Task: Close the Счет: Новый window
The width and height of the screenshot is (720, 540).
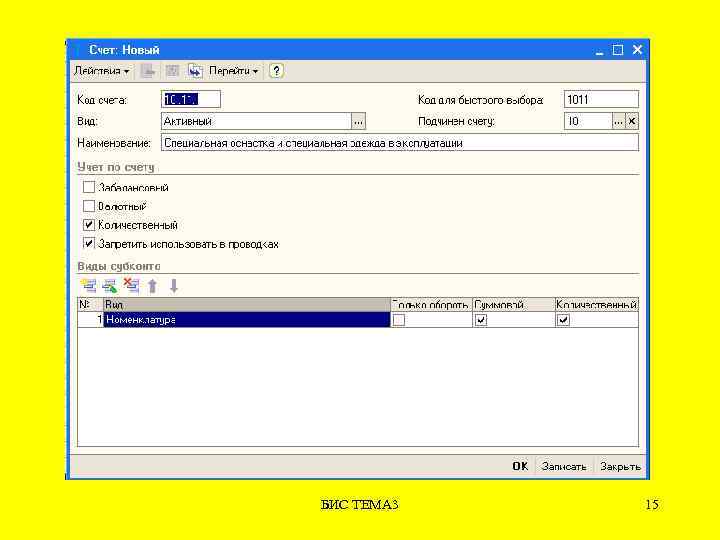Action: [x=637, y=50]
